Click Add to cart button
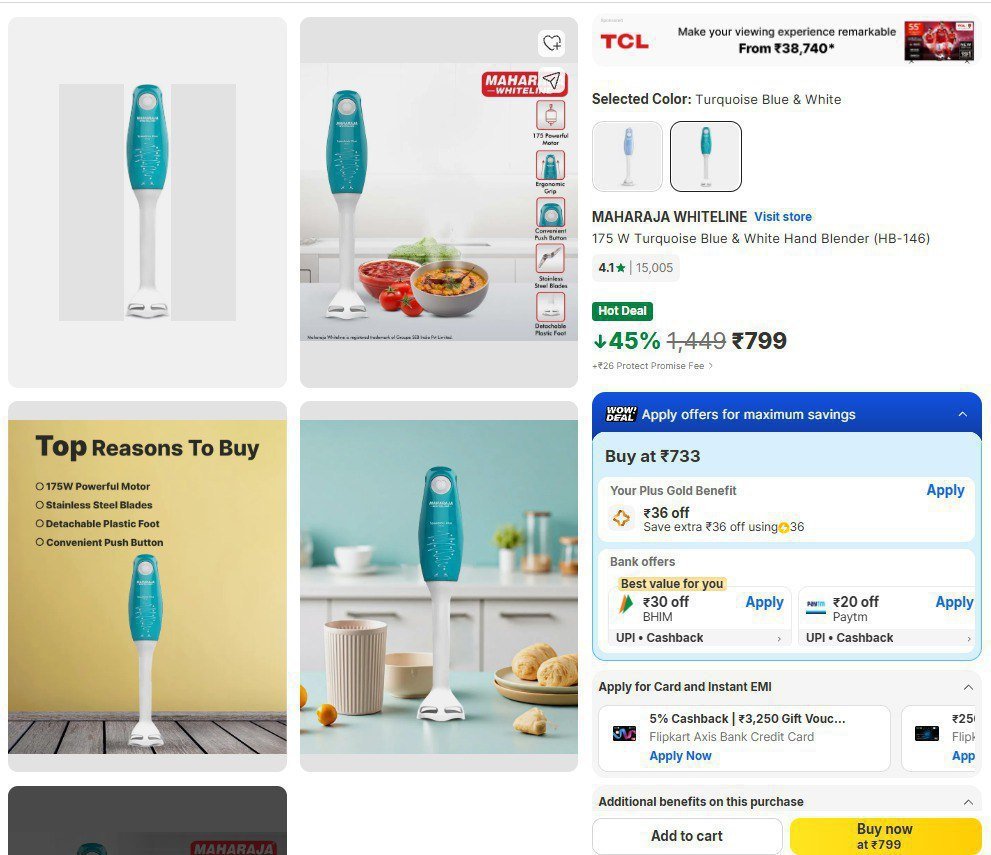 click(x=687, y=835)
